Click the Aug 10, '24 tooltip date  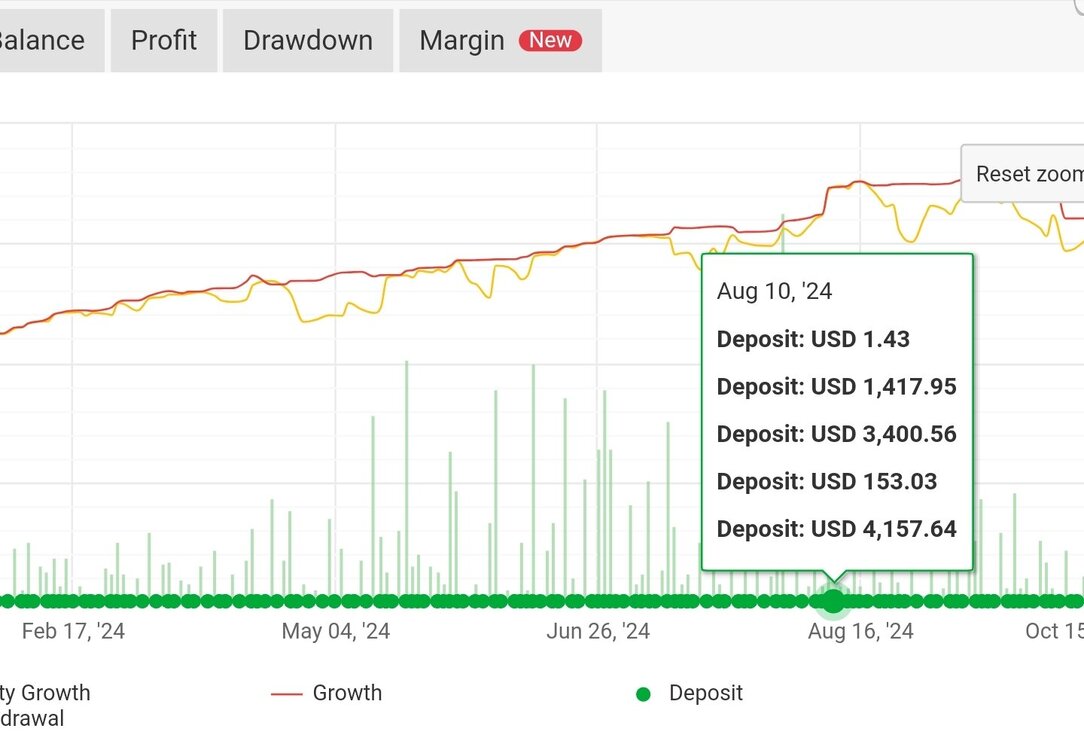(774, 291)
